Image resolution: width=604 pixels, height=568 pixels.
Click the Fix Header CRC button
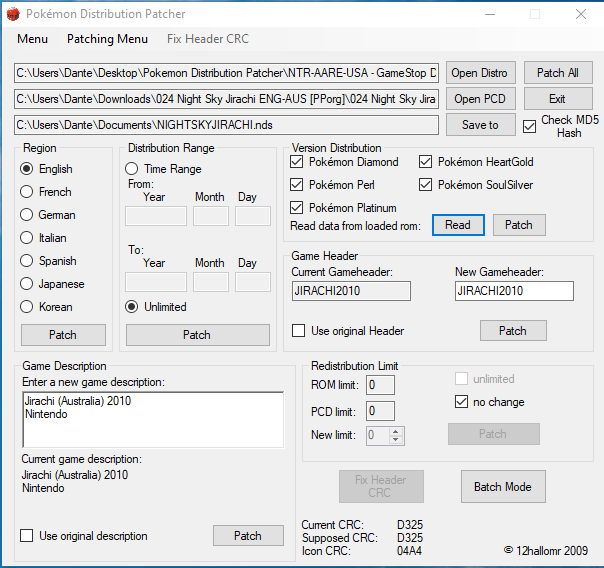381,486
